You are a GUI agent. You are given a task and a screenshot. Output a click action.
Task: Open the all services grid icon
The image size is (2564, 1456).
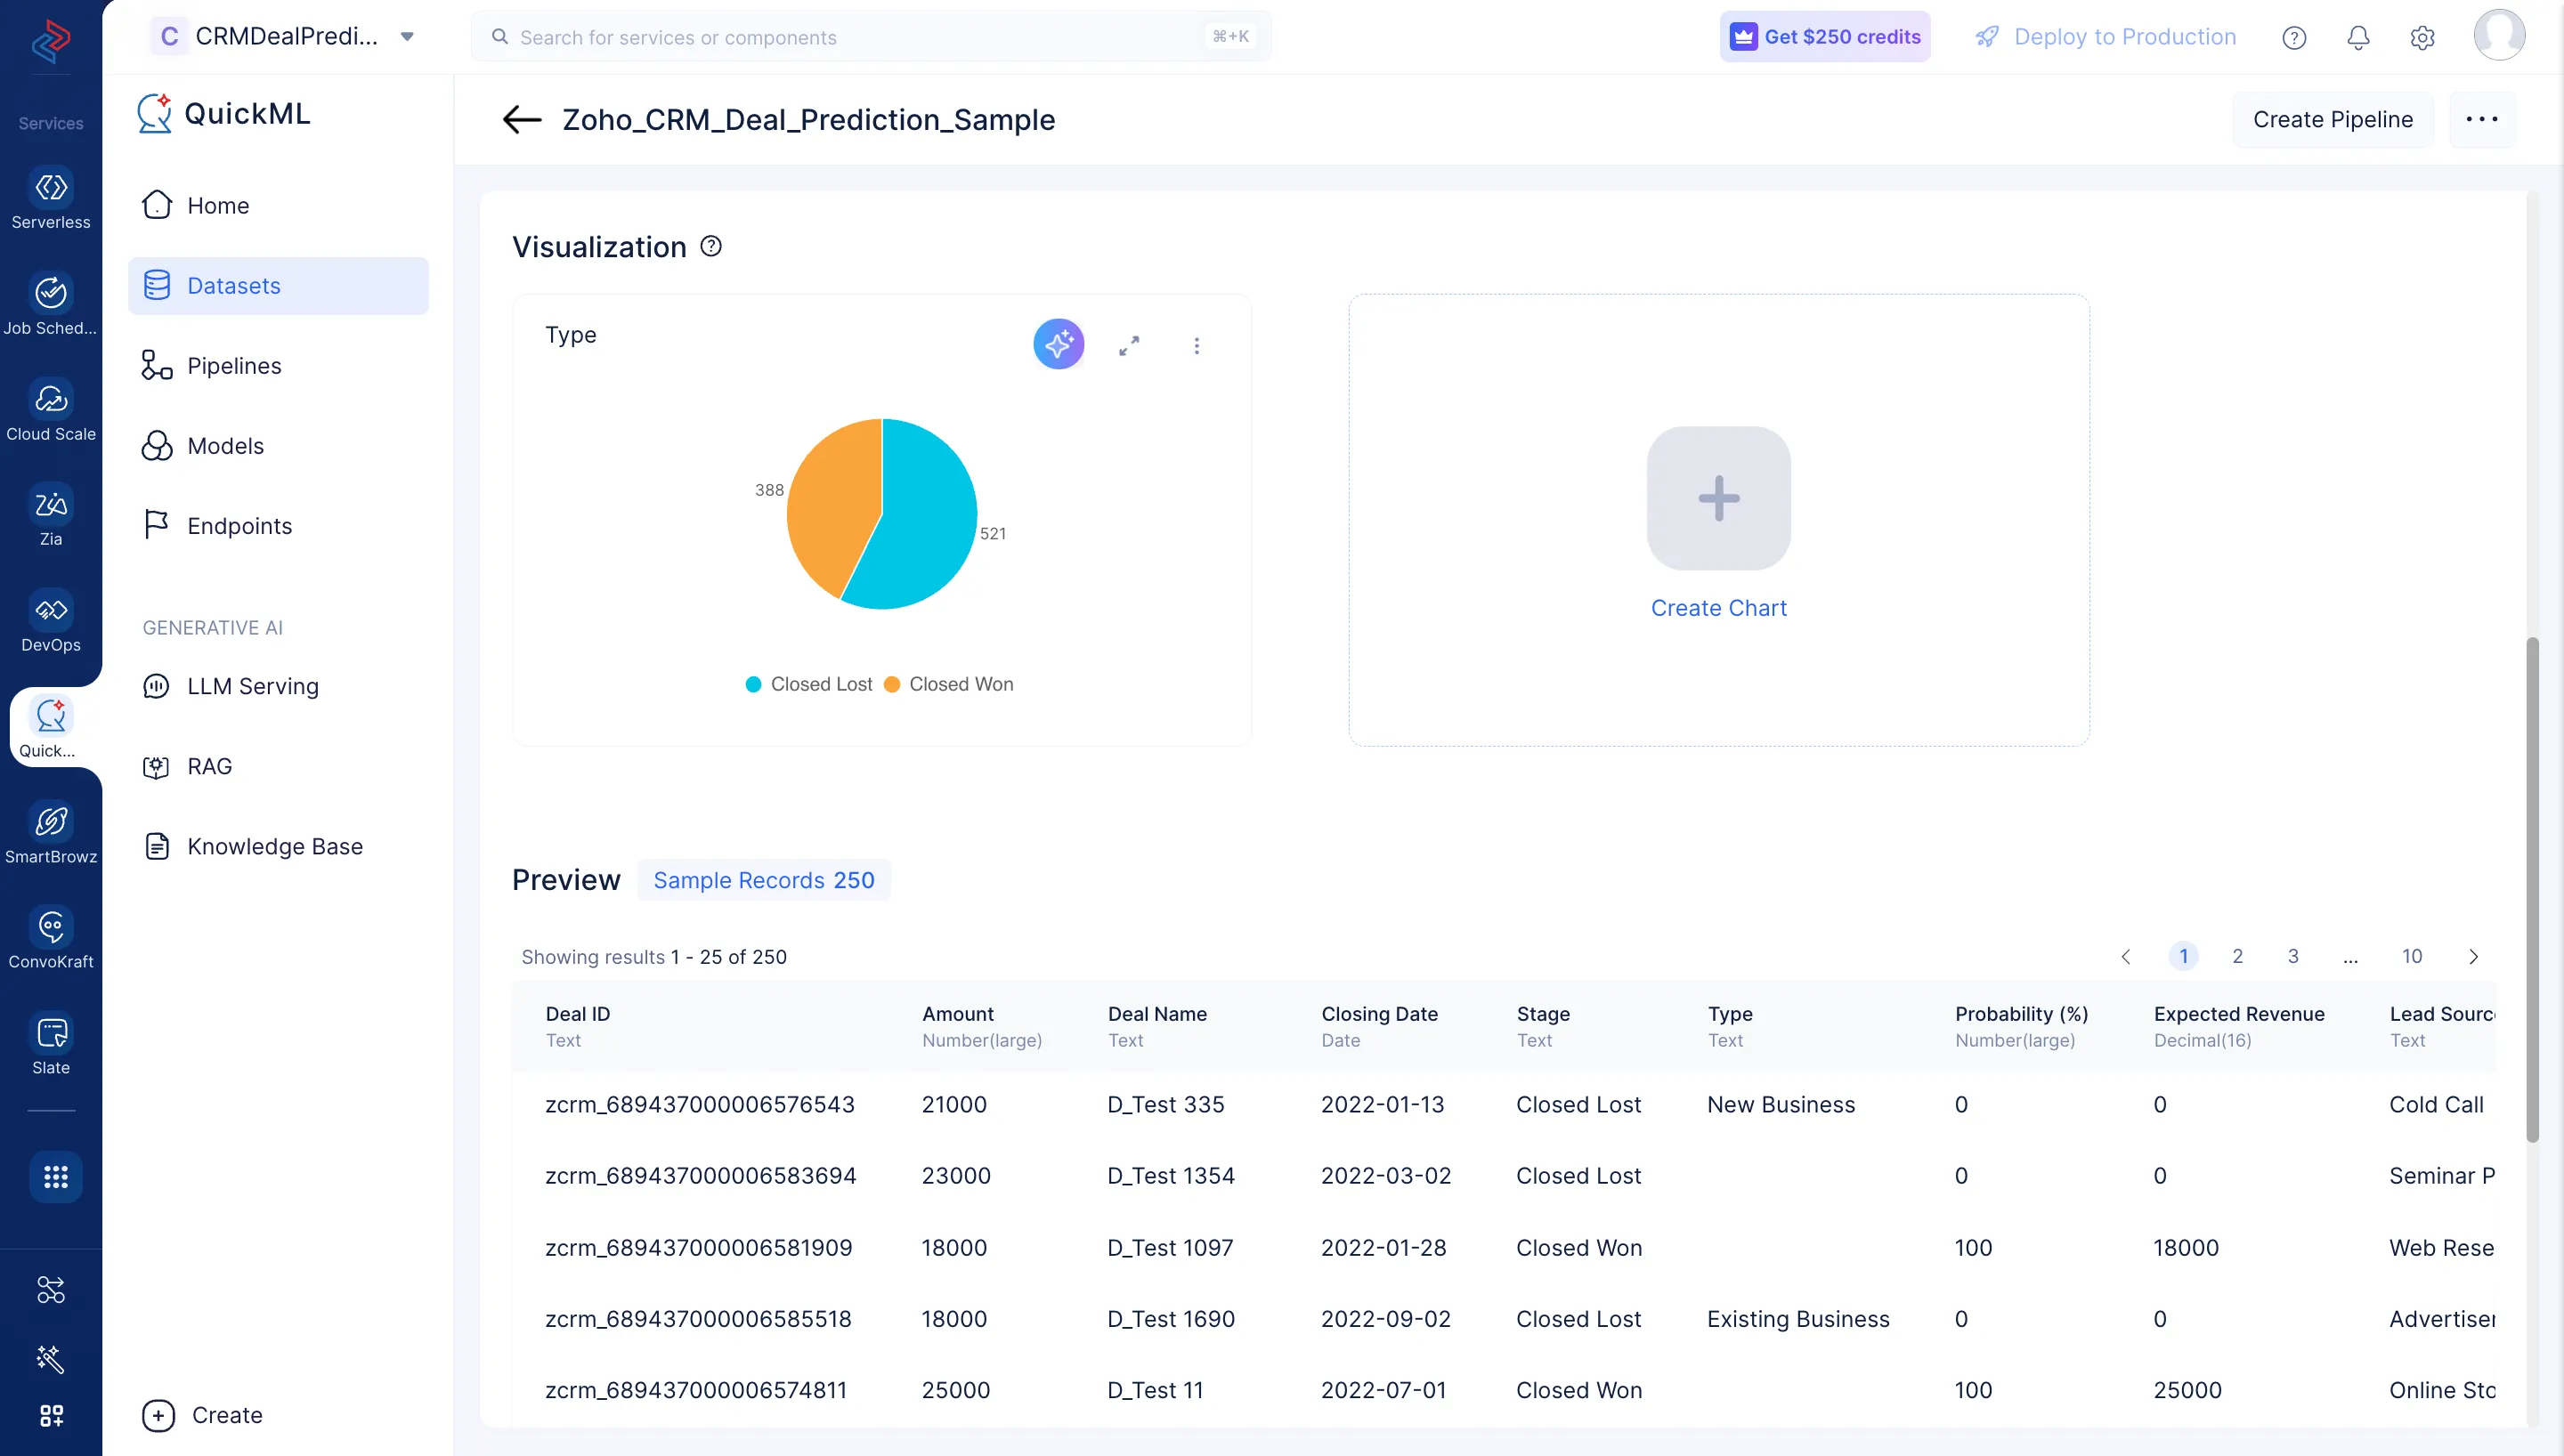pyautogui.click(x=55, y=1177)
